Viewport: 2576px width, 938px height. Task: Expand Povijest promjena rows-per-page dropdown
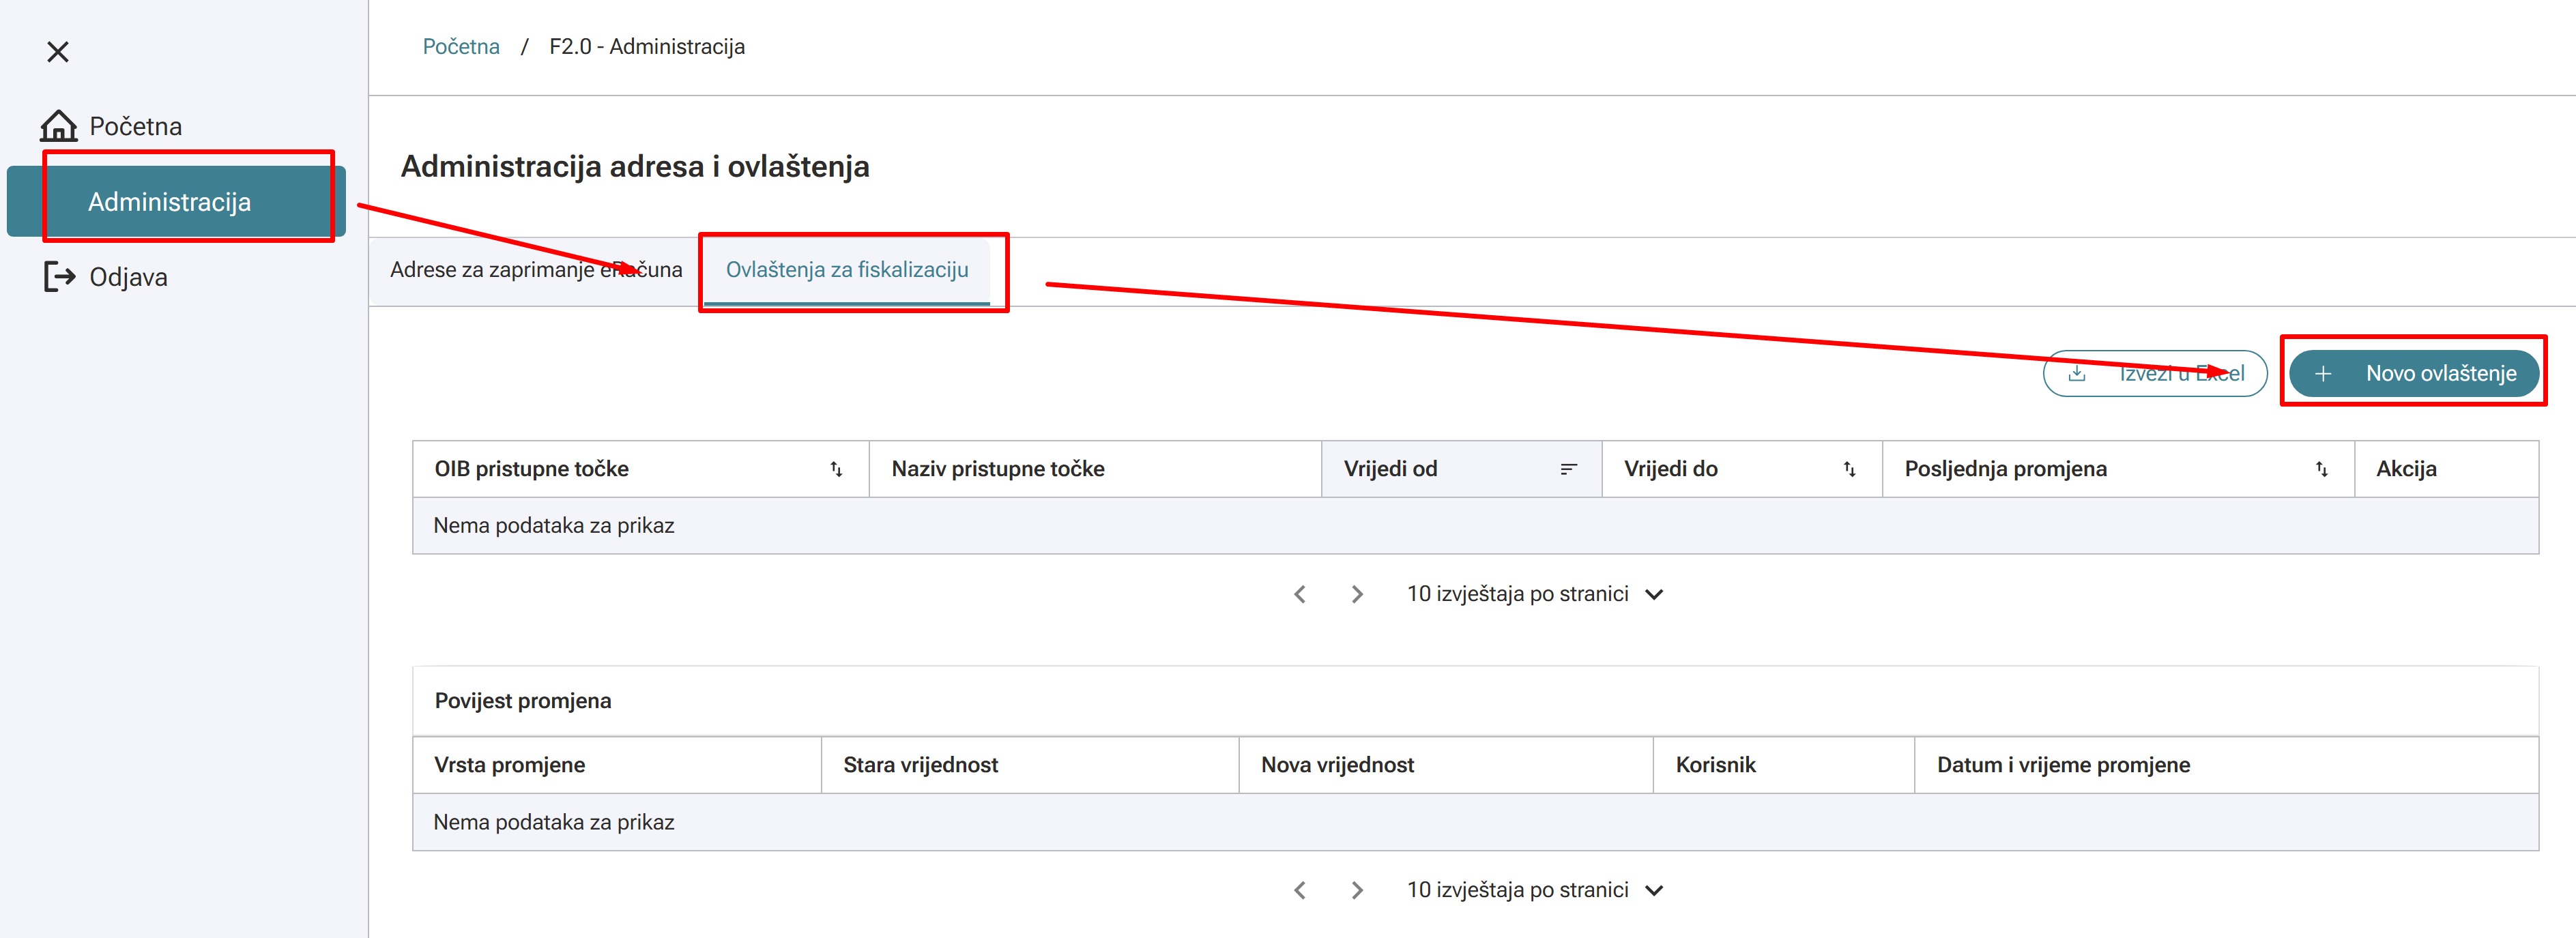pos(1654,890)
